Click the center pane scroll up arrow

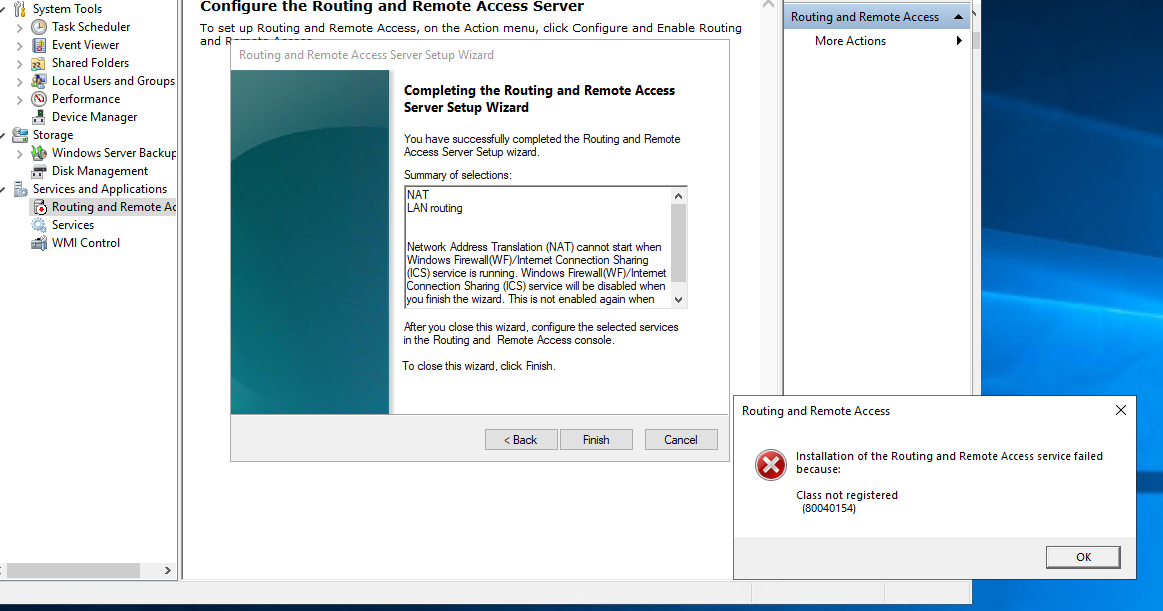pos(768,4)
